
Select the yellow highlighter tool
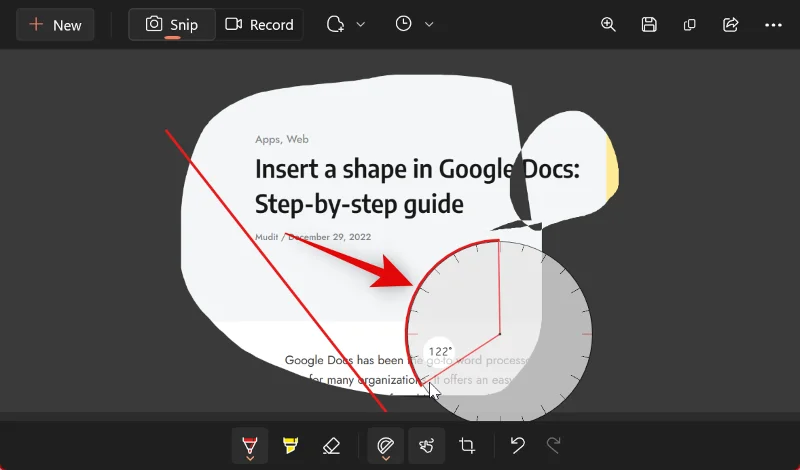[x=291, y=445]
